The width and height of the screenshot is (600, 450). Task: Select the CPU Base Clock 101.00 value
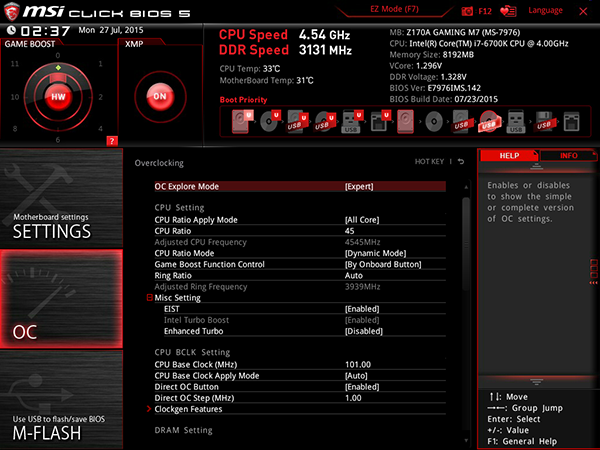358,364
